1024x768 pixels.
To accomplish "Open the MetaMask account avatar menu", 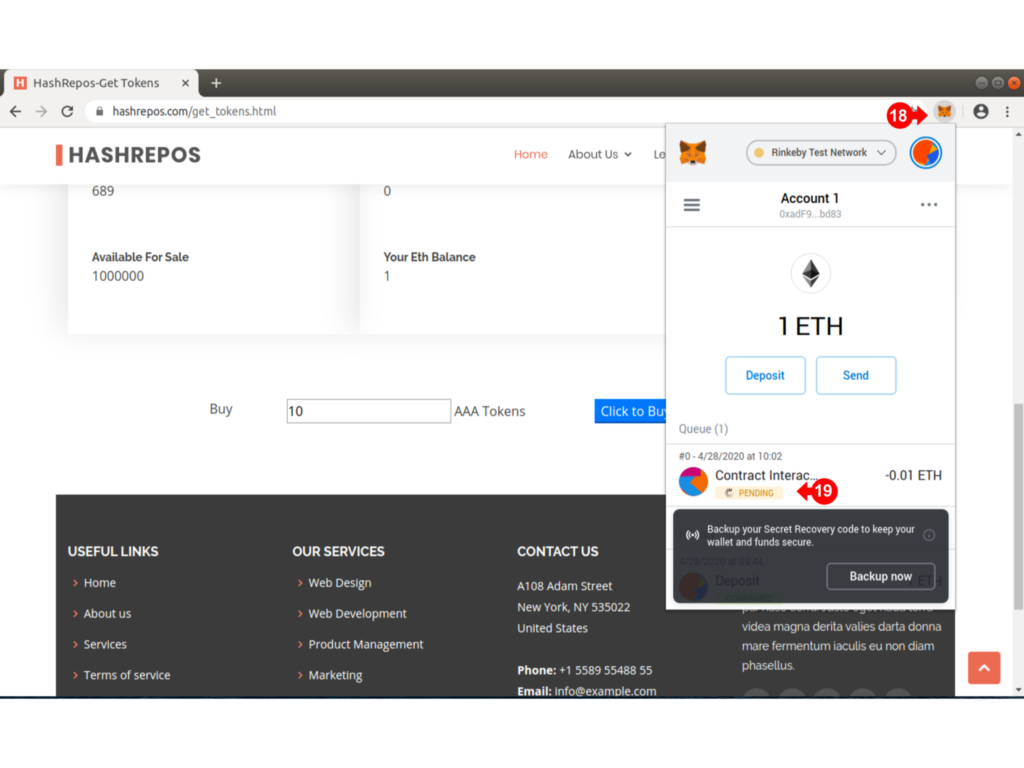I will [925, 153].
